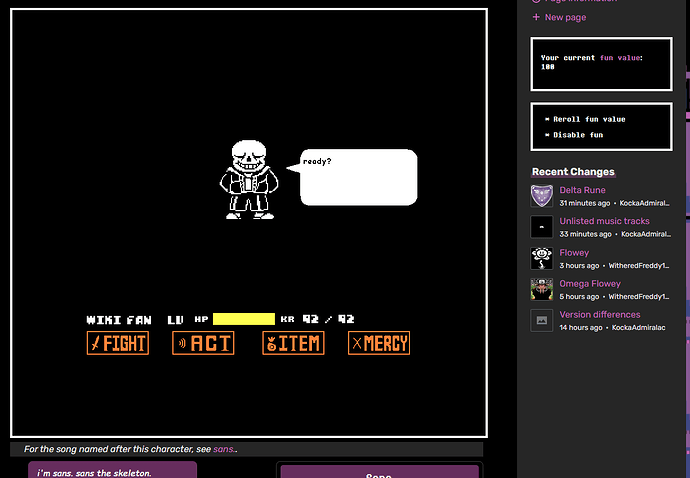Click the Recent Changes heading

tap(573, 172)
